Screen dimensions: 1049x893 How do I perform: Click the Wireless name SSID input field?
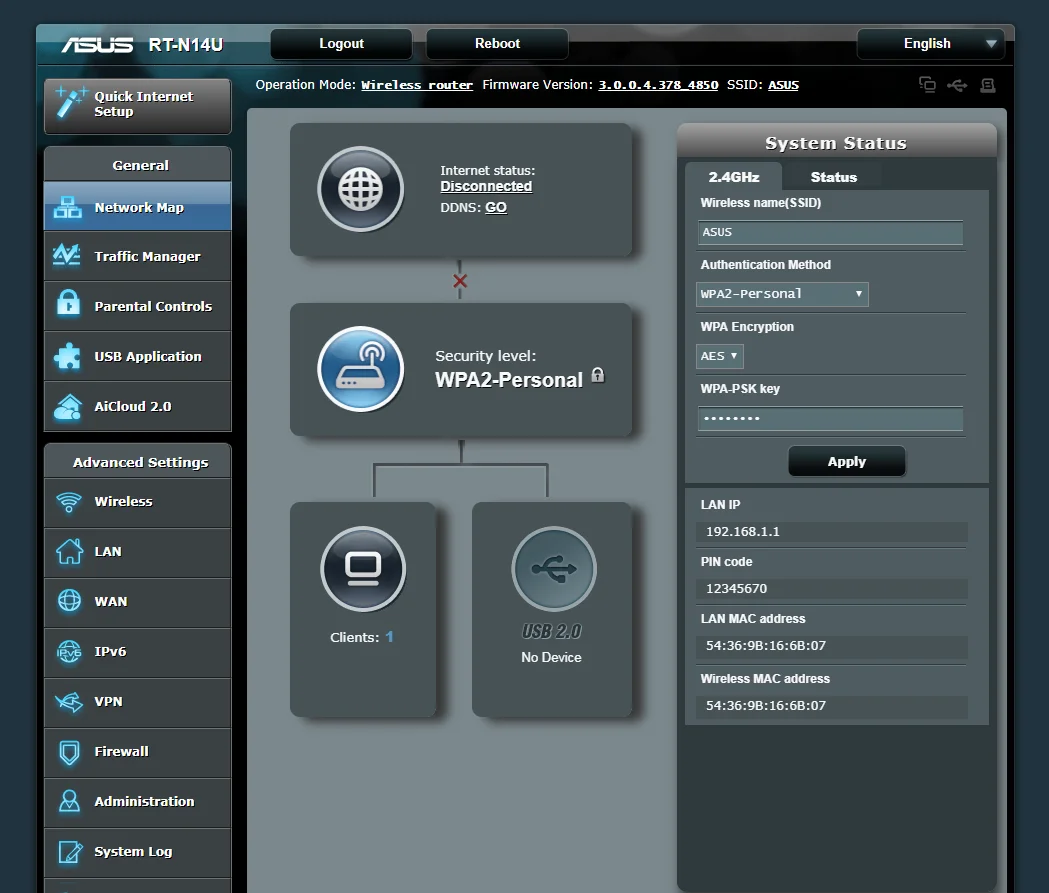pos(830,232)
